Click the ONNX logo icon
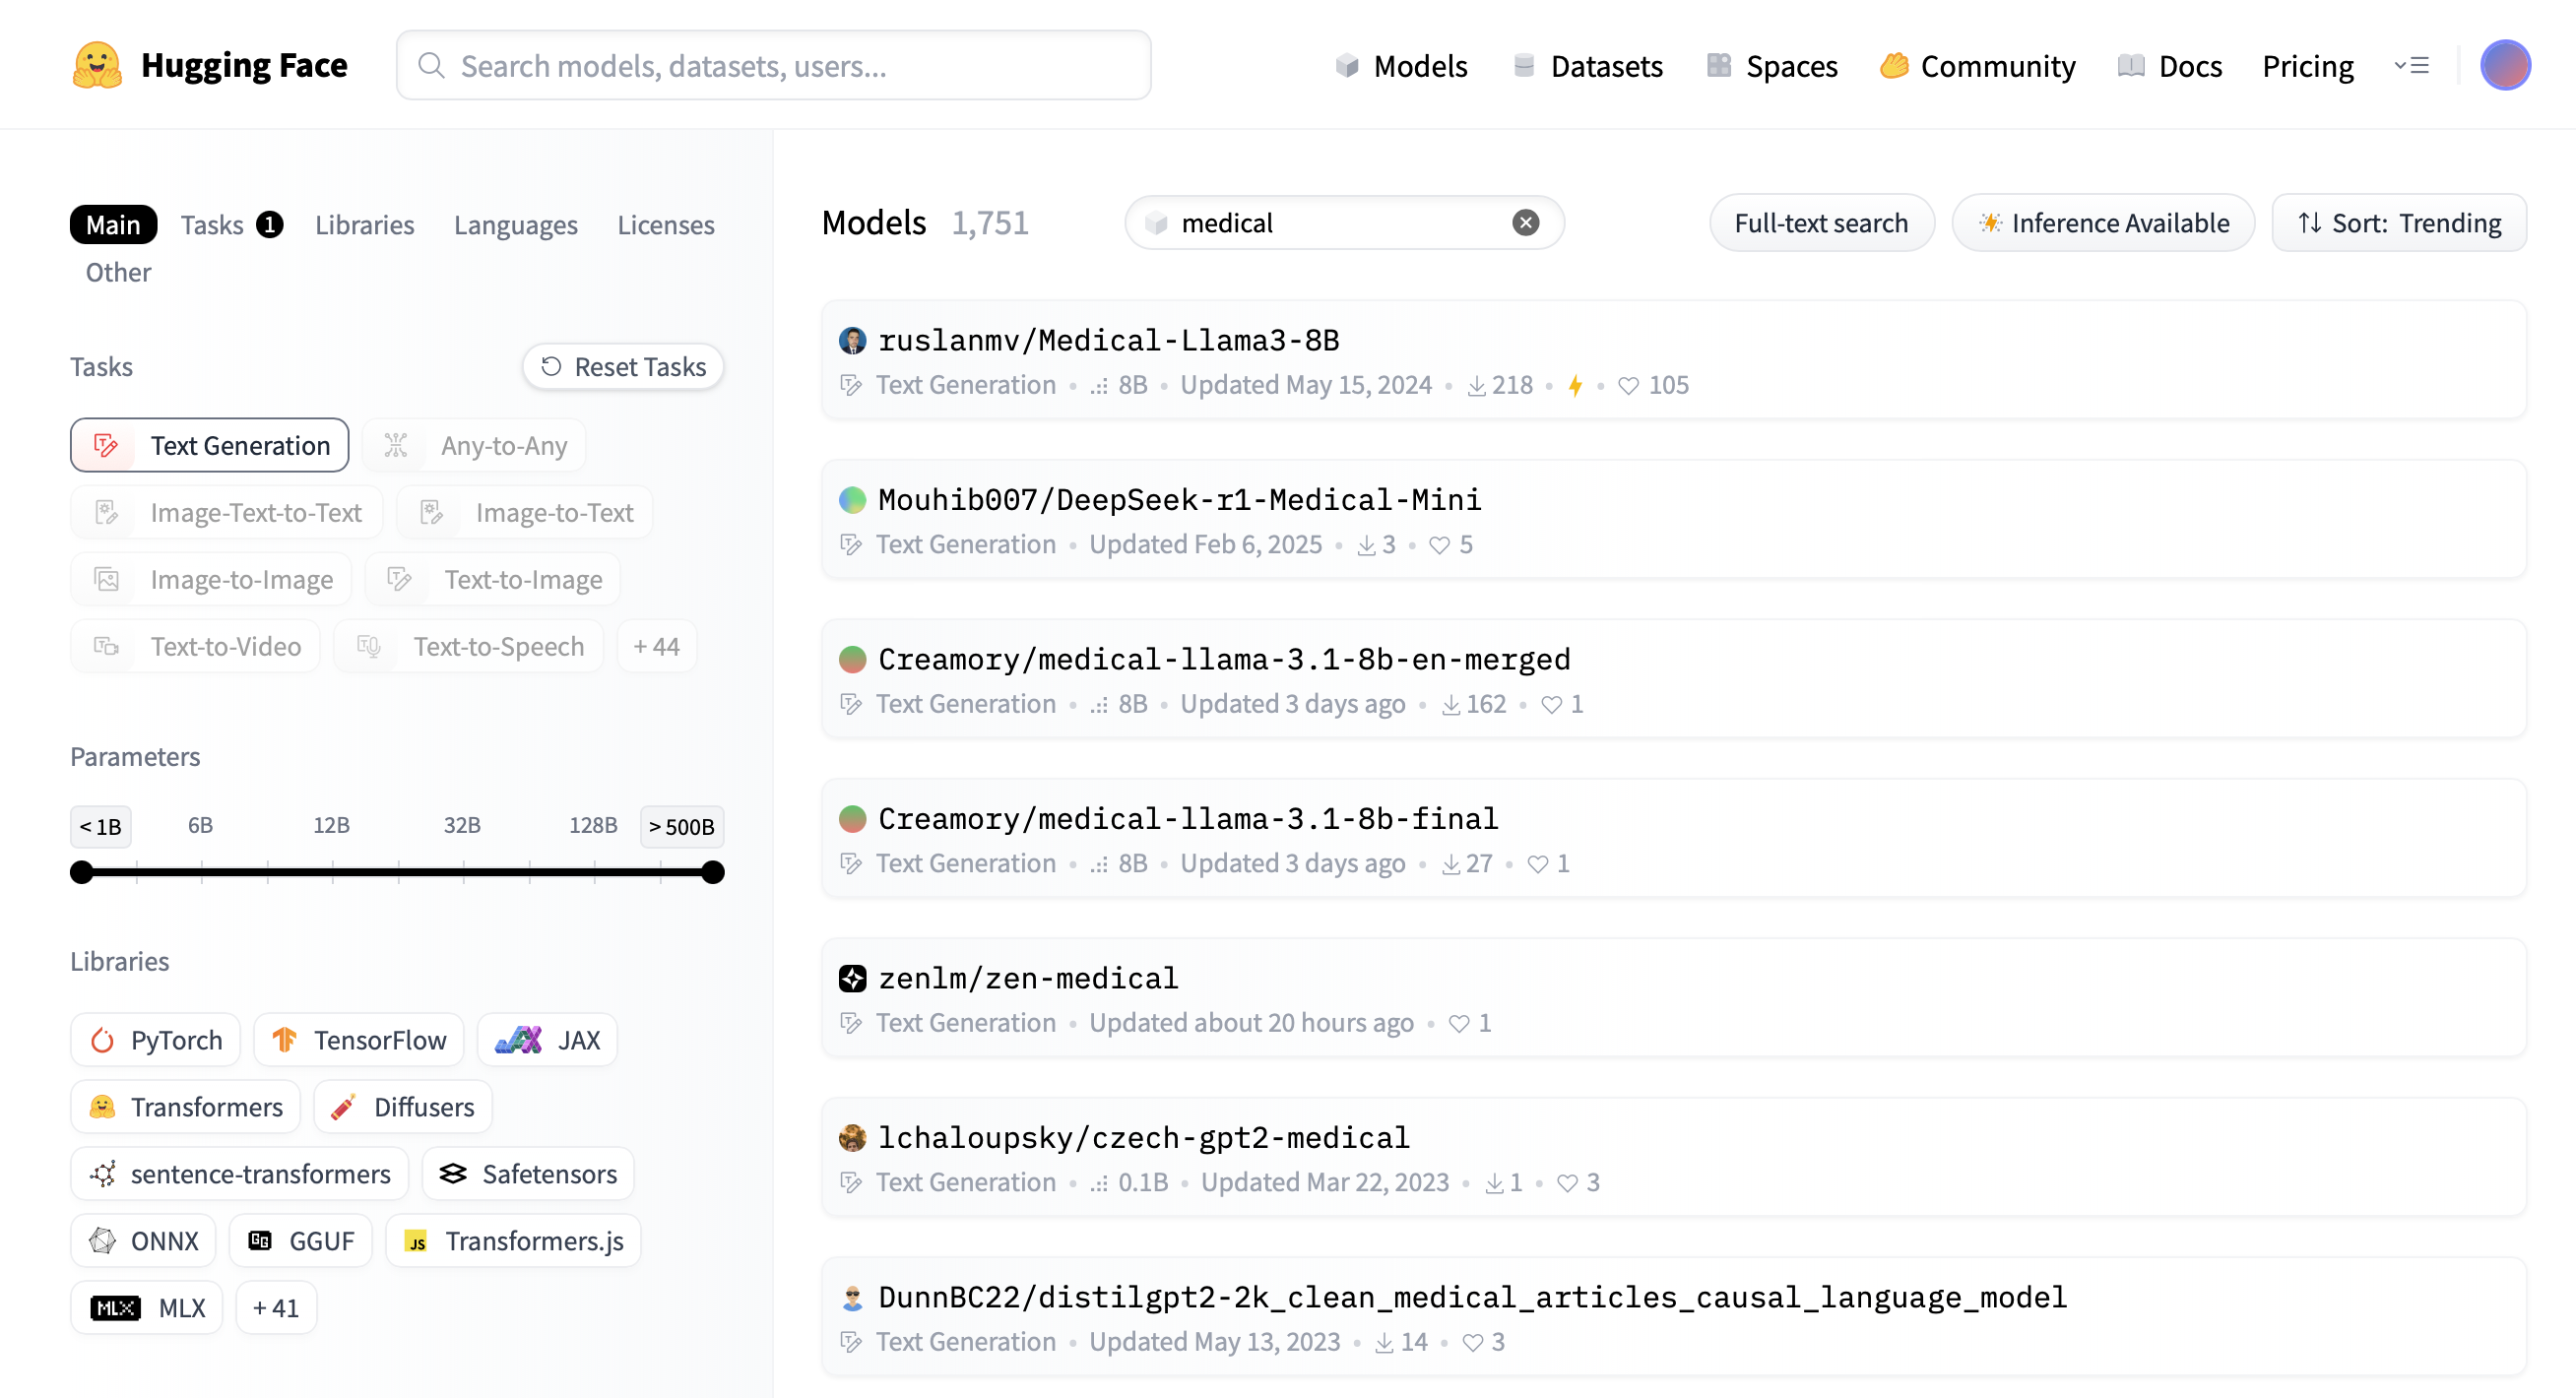The height and width of the screenshot is (1398, 2576). pyautogui.click(x=102, y=1241)
